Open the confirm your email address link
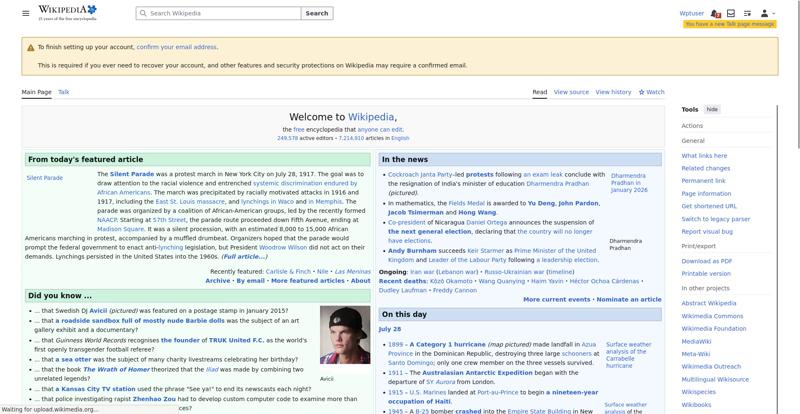Screen dimensions: 800x414 tap(177, 47)
